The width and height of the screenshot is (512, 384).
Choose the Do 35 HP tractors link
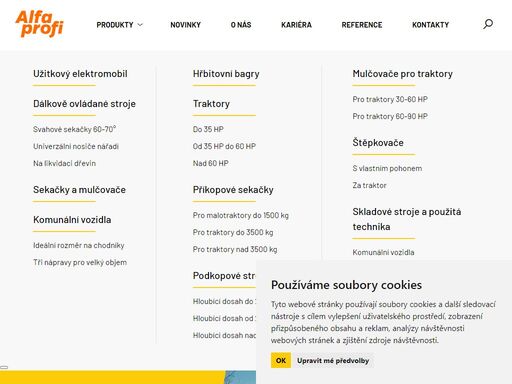[208, 129]
